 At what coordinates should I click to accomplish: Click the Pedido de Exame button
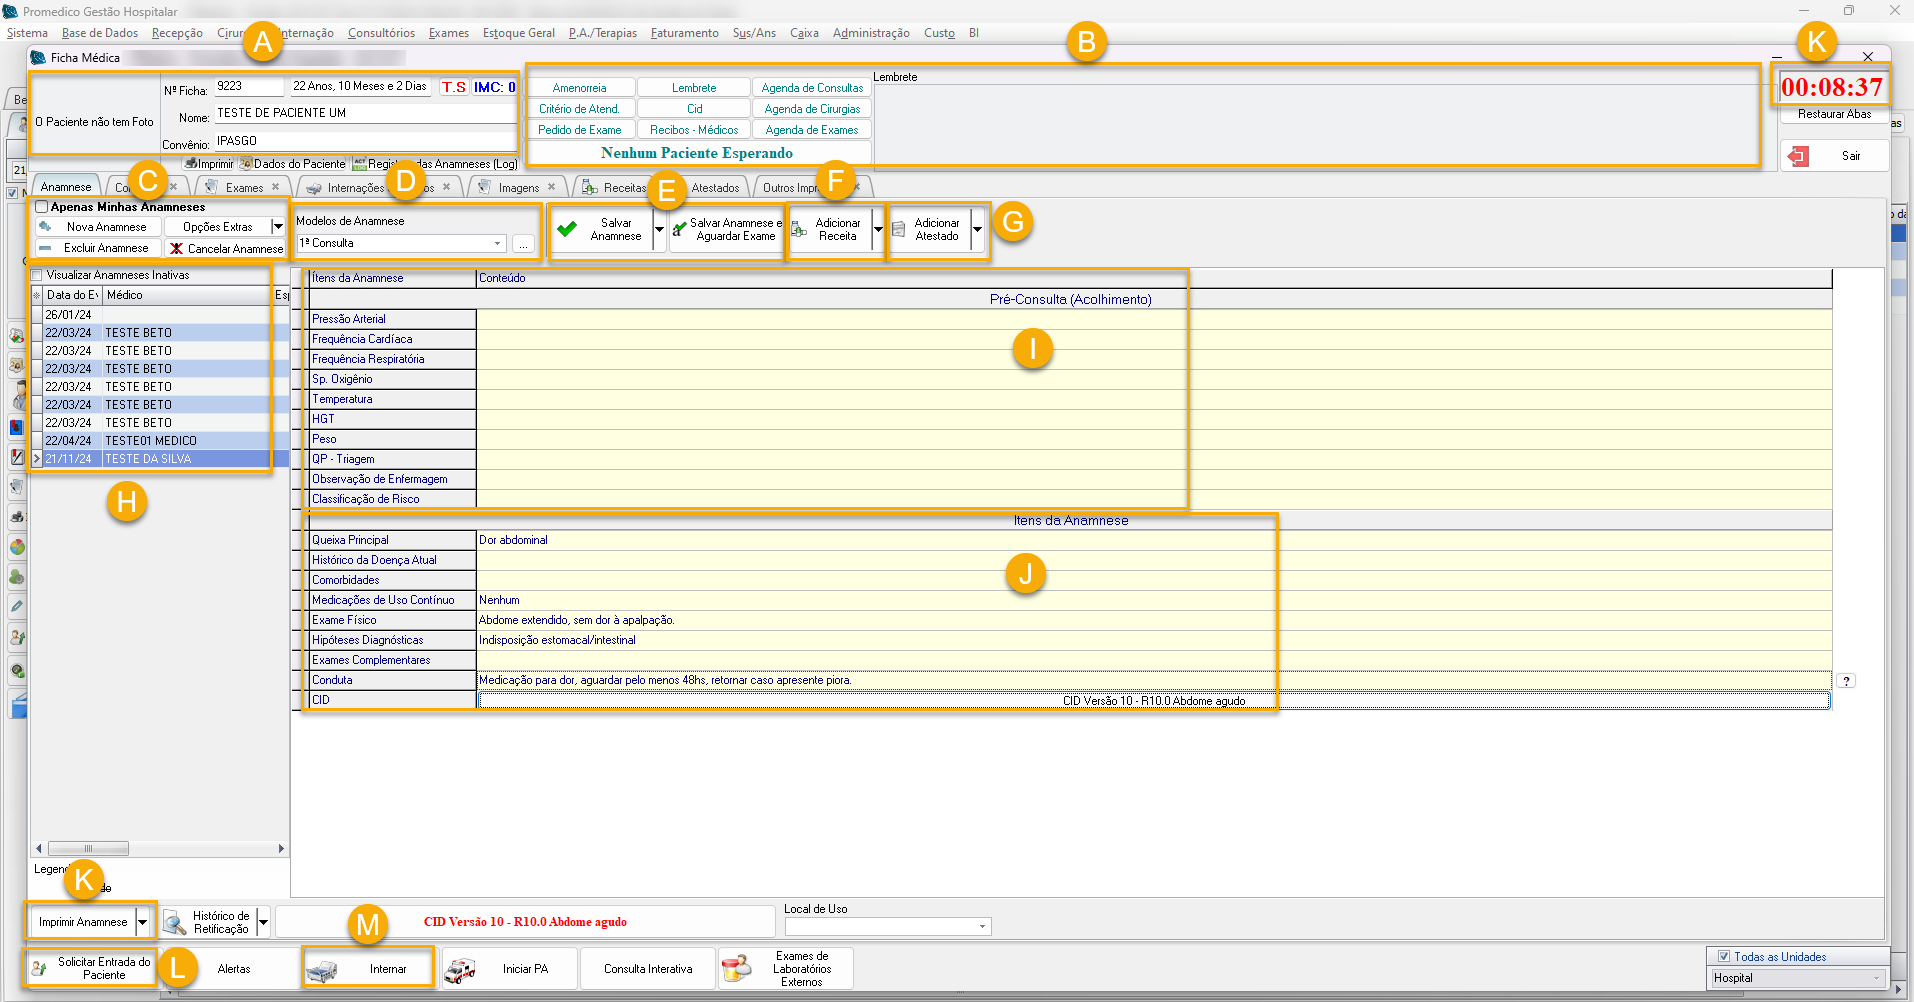coord(579,130)
